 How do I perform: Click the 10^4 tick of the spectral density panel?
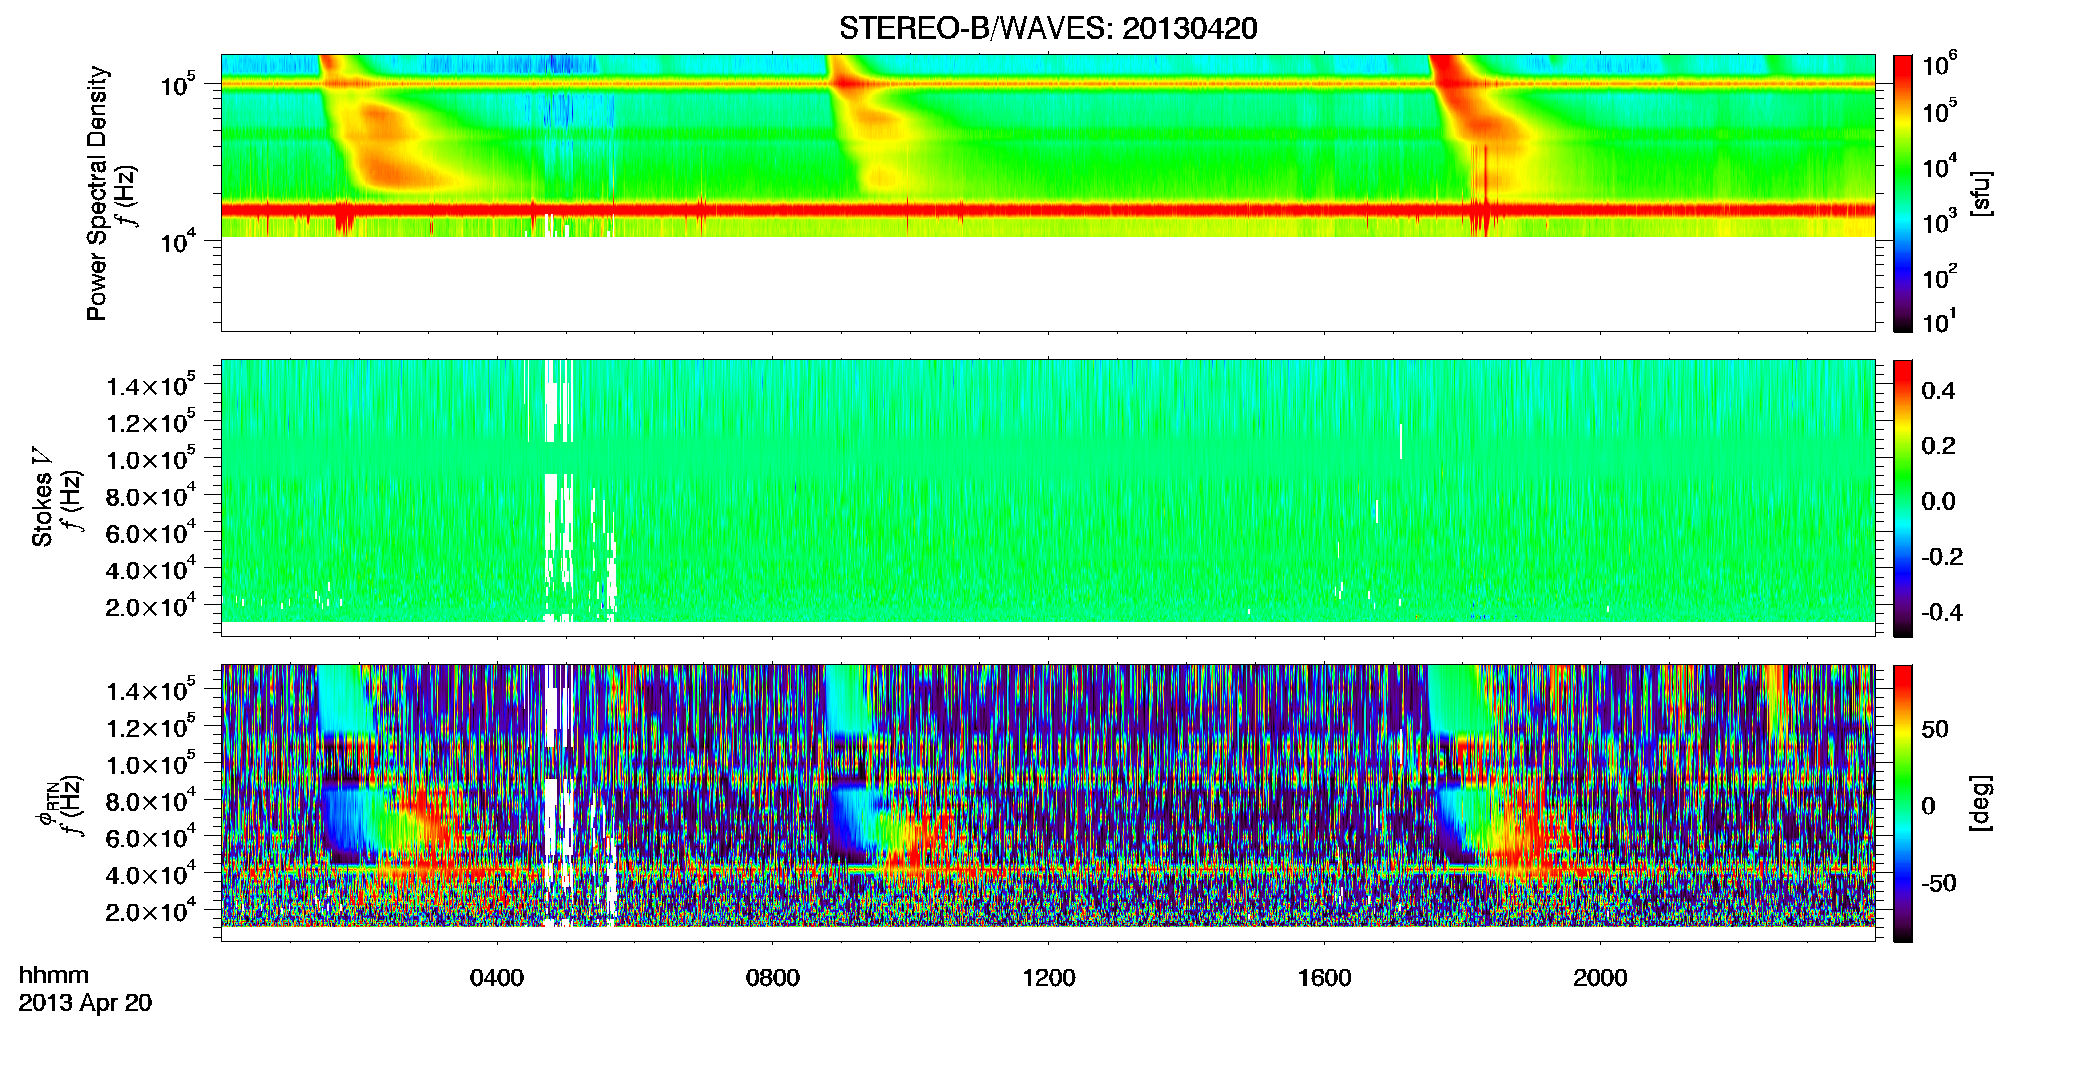pos(178,239)
